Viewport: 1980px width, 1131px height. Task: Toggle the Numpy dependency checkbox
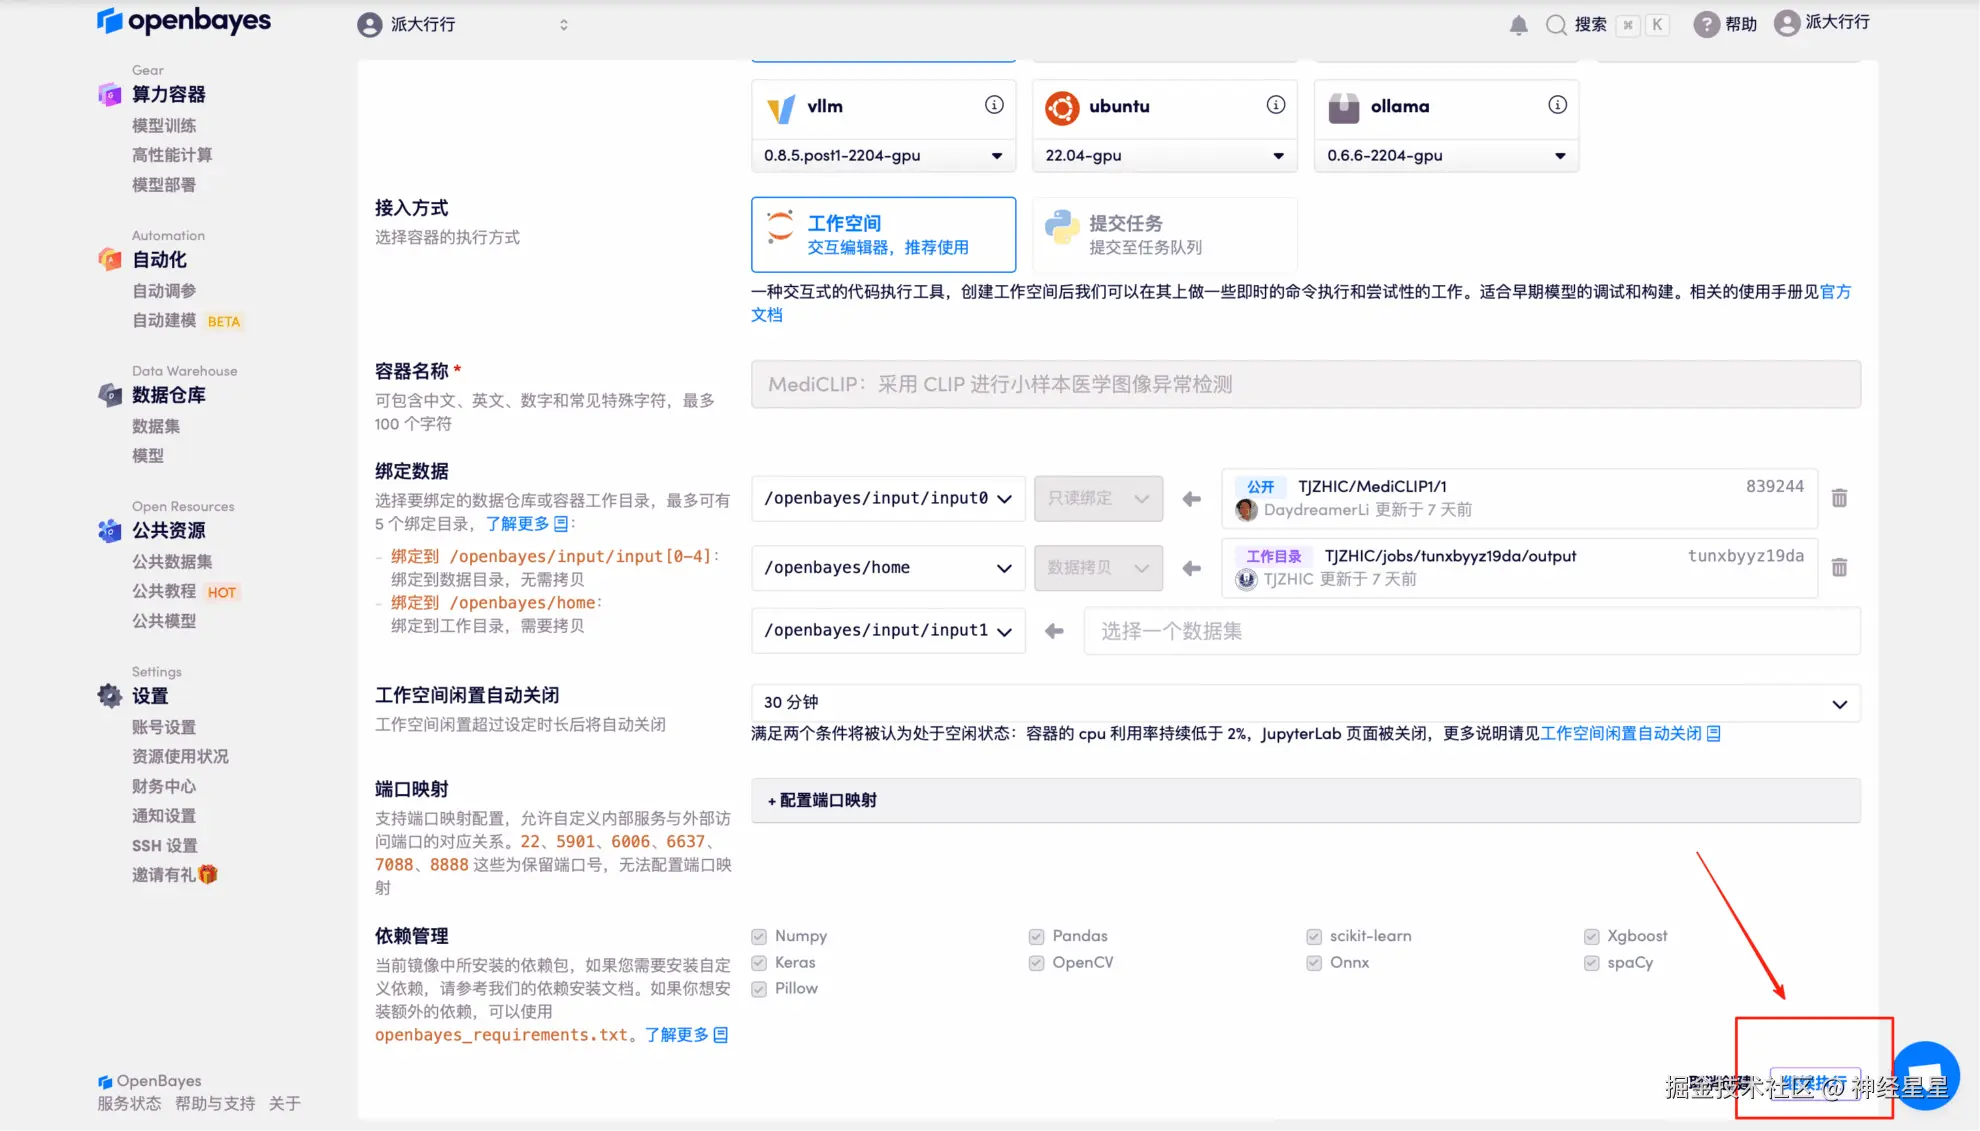click(759, 937)
